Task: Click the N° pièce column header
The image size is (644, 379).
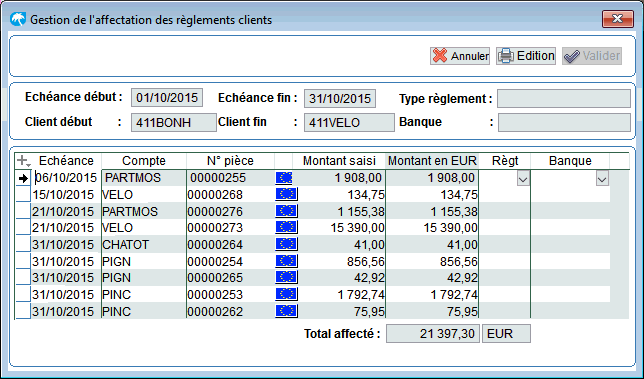Action: 230,161
